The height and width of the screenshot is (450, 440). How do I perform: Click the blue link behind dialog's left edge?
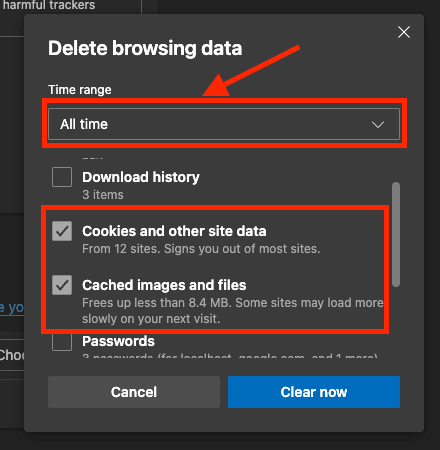(12, 307)
